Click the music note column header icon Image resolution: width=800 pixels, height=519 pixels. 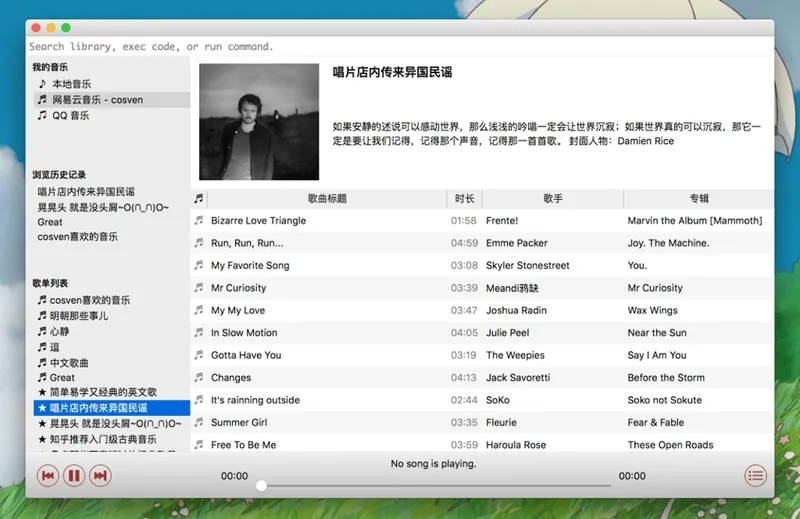[198, 199]
